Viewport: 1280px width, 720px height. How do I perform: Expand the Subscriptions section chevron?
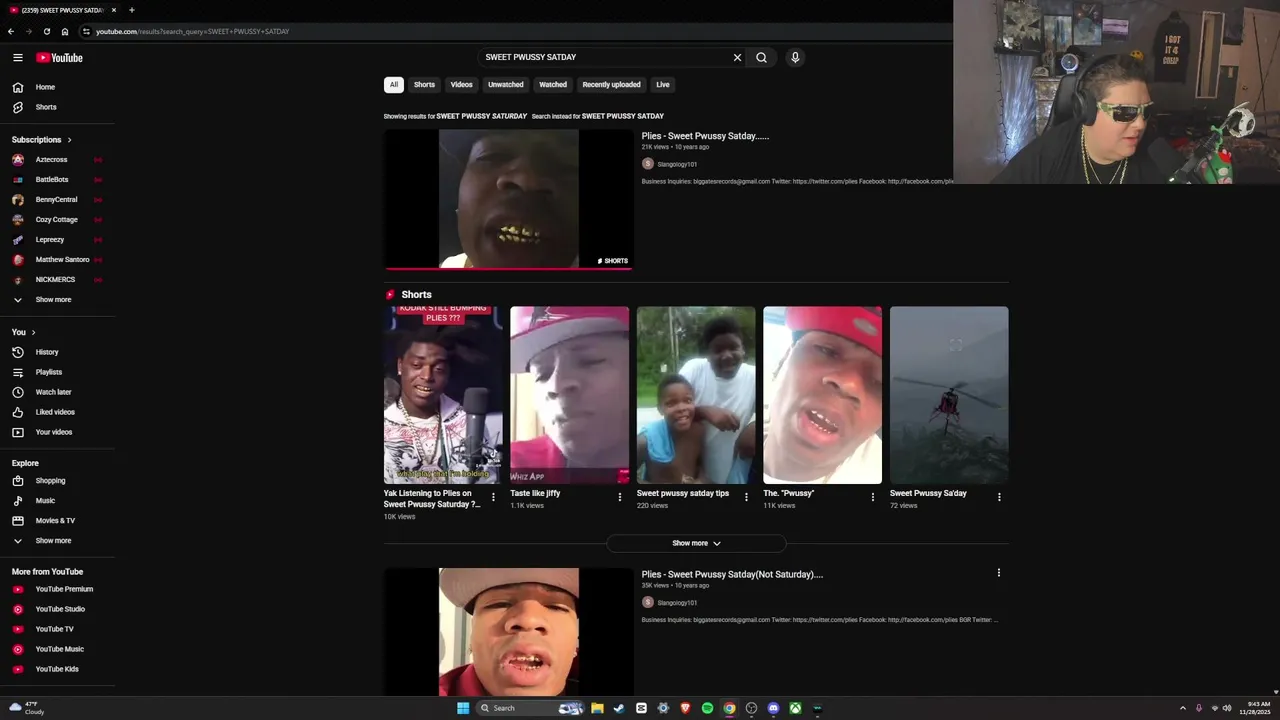[69, 140]
